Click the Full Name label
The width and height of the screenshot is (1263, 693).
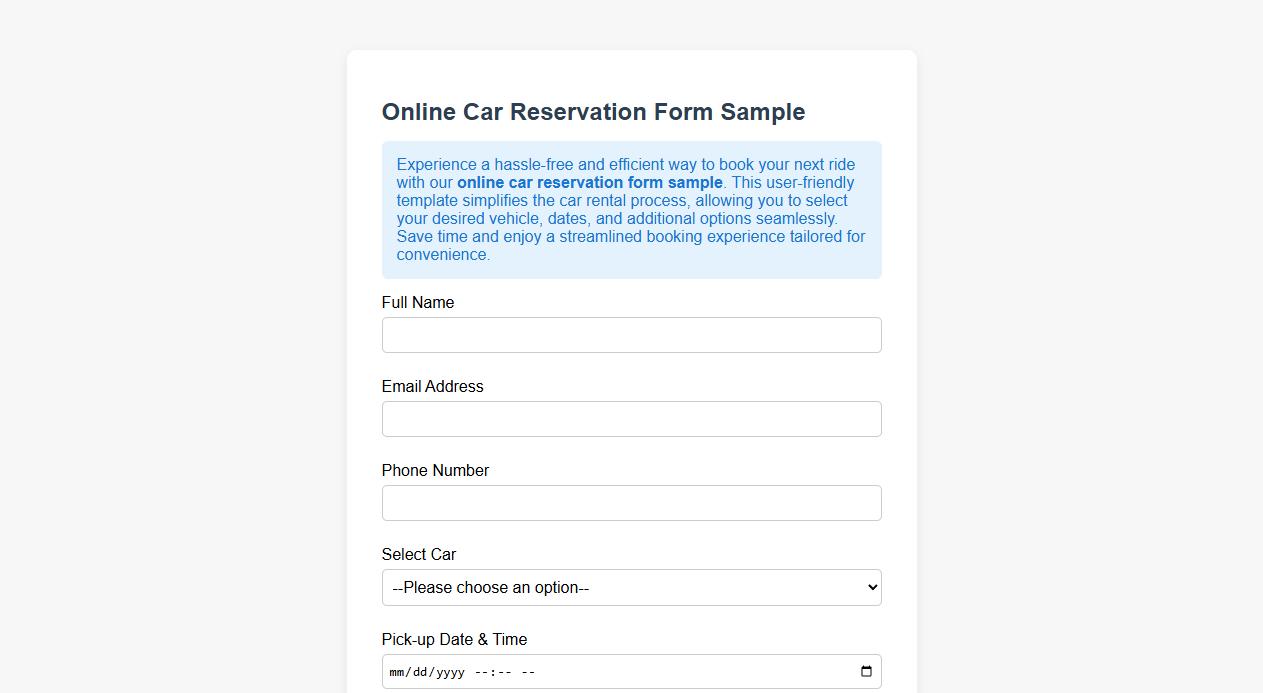[x=417, y=302]
